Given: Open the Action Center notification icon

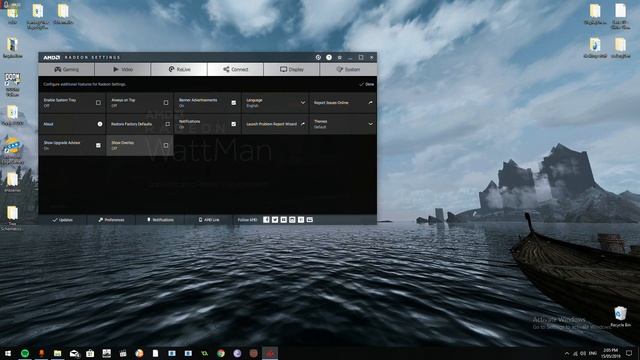Looking at the screenshot, I should tap(629, 353).
